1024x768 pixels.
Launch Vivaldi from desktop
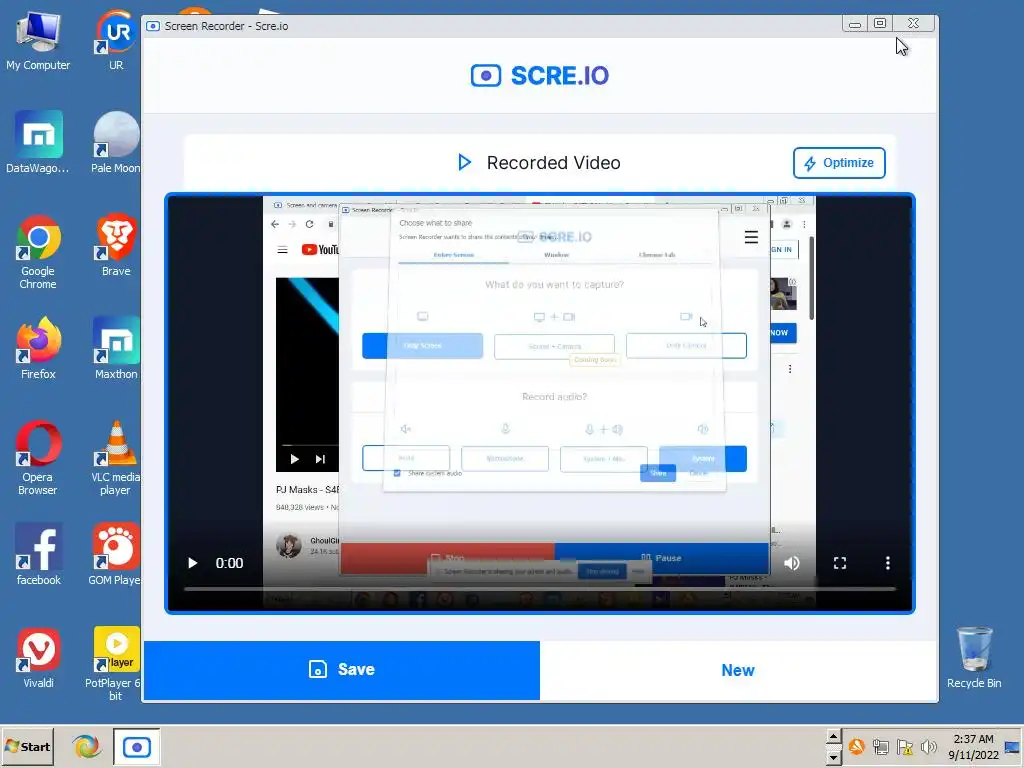pyautogui.click(x=38, y=658)
